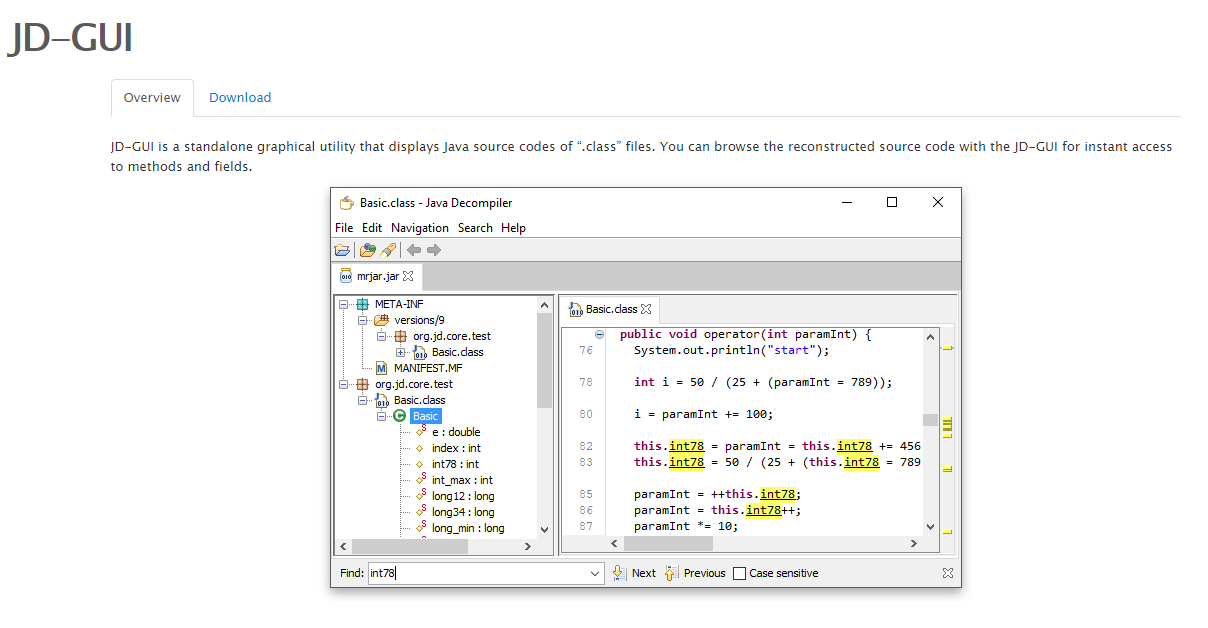Collapse the top-level org.jd.core.test node

(344, 384)
